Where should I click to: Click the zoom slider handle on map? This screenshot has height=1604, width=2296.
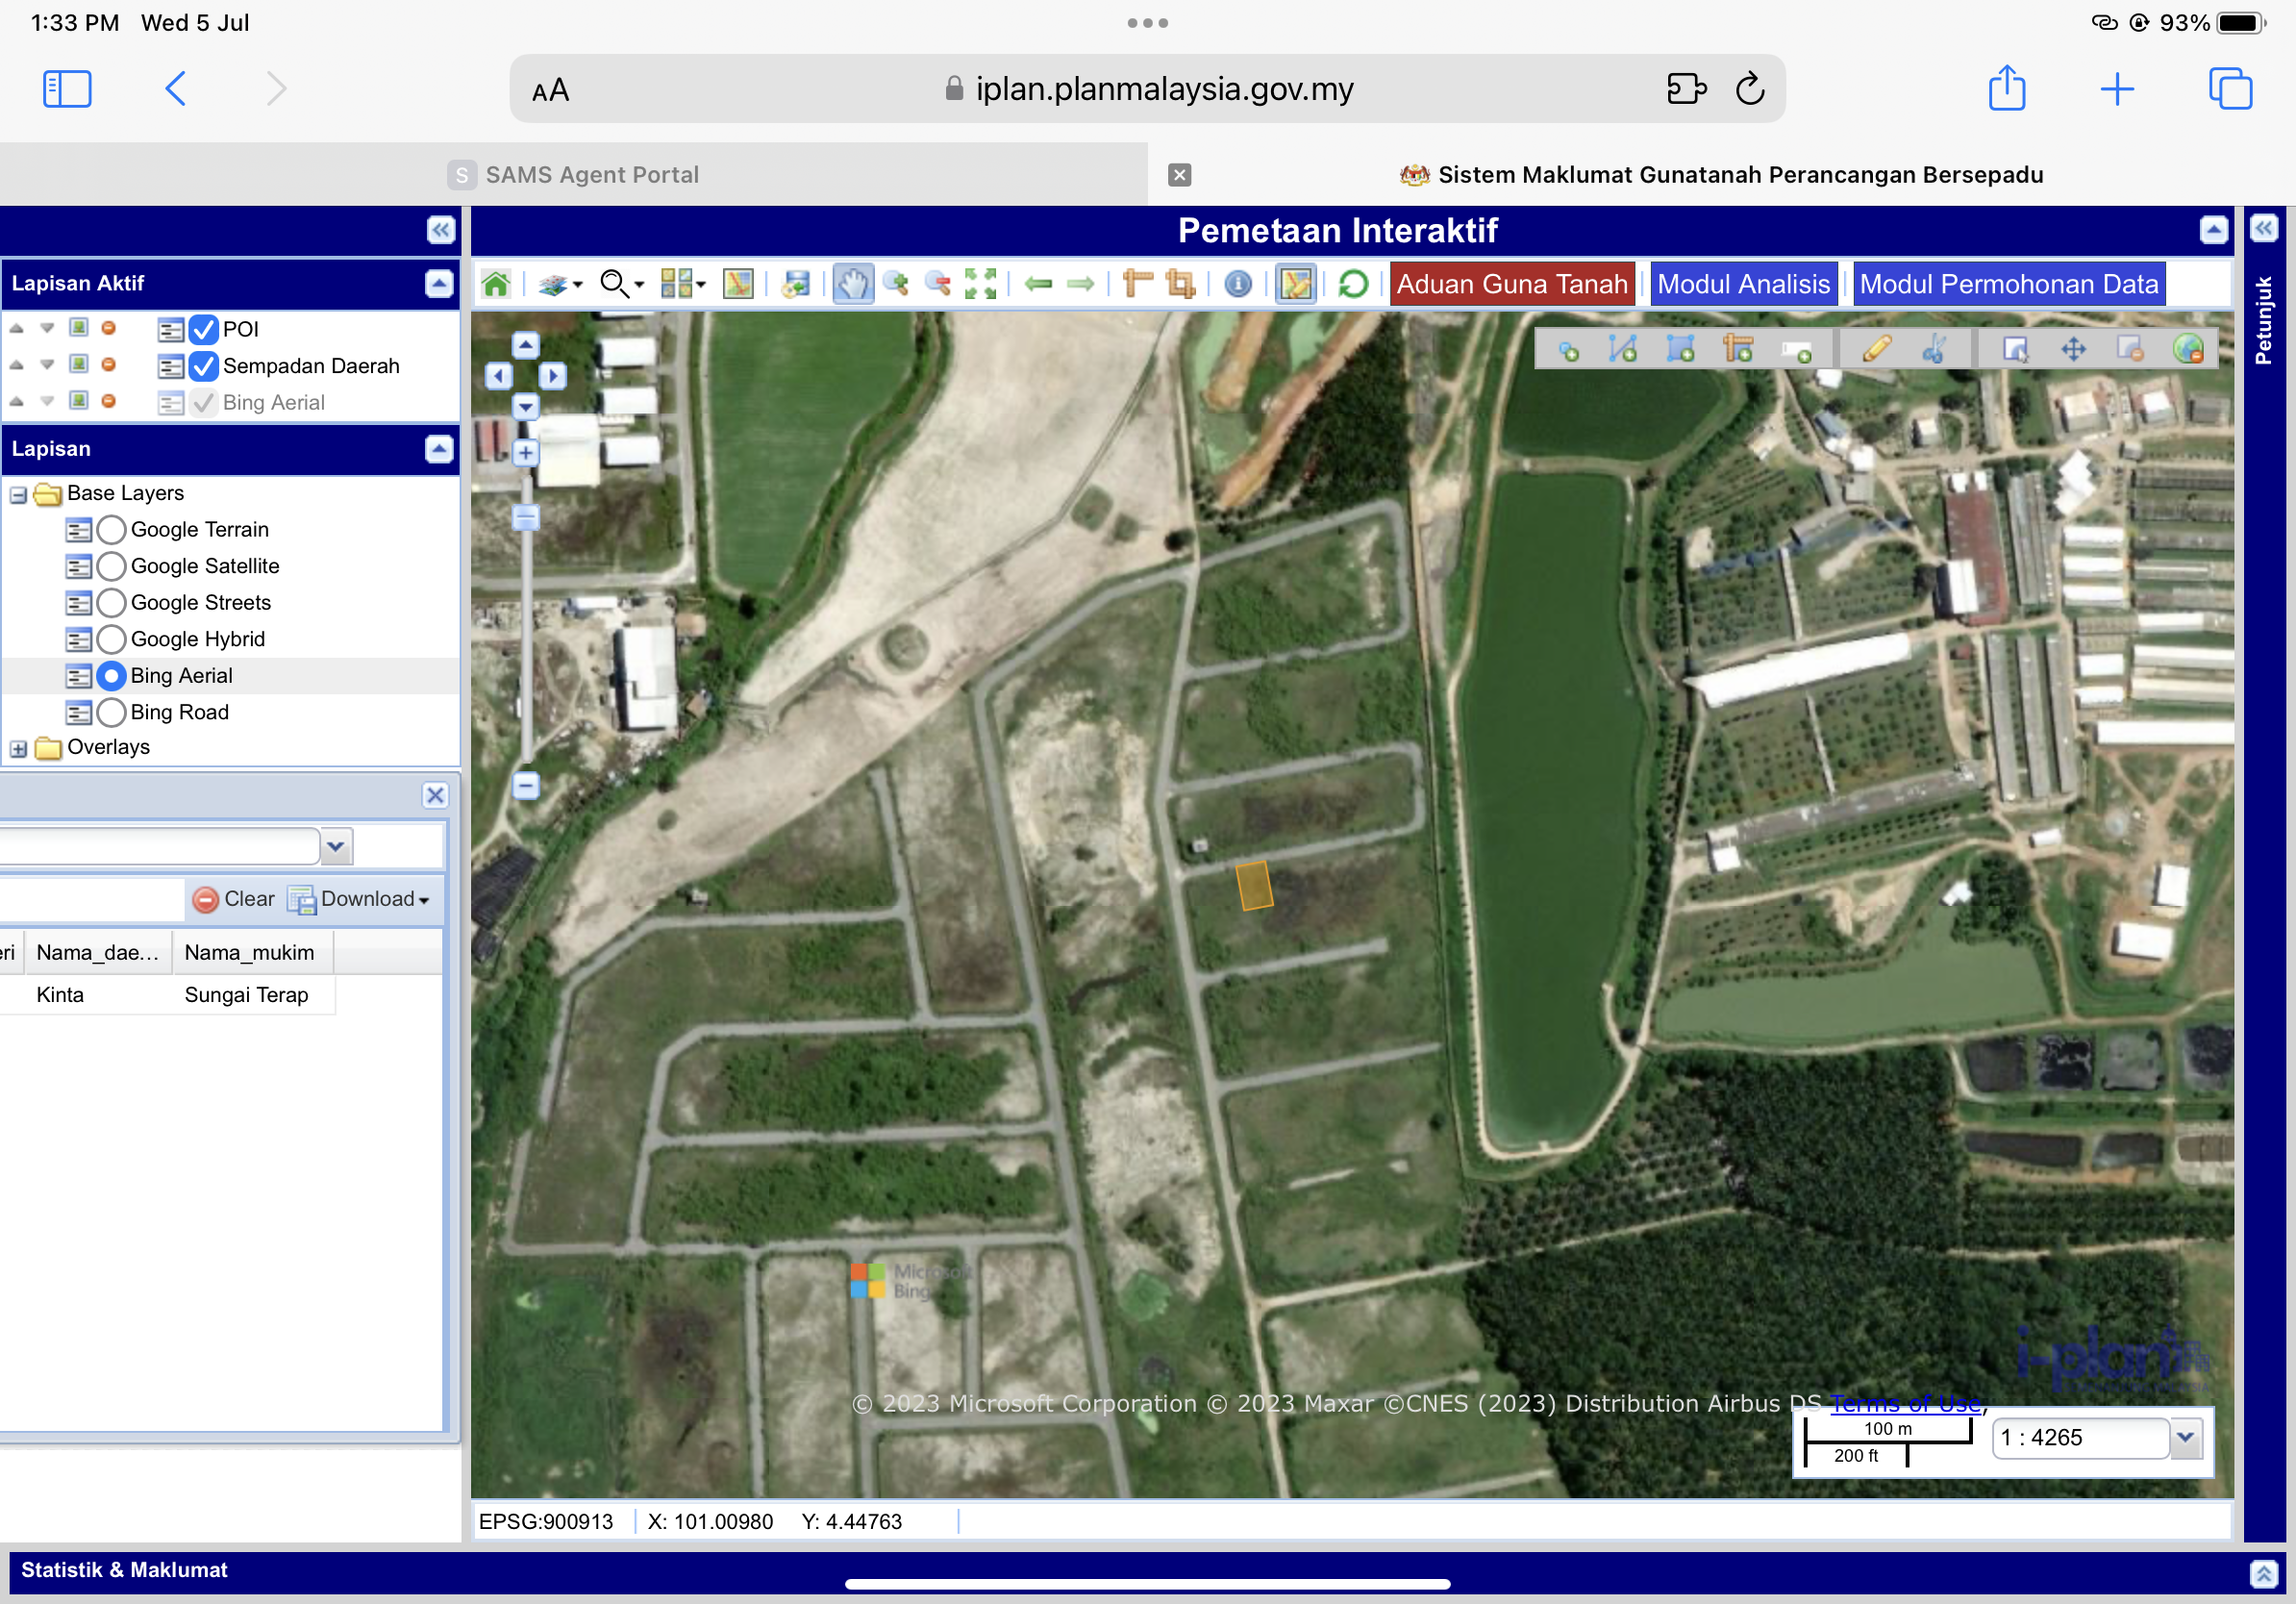[x=526, y=517]
